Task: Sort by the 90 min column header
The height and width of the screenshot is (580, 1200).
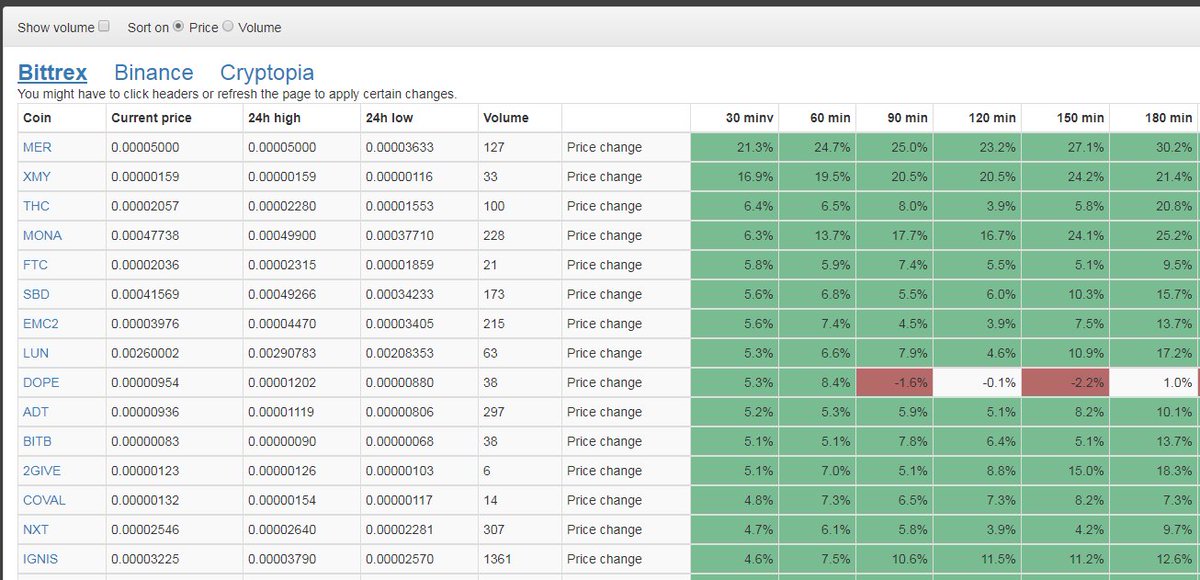Action: tap(894, 118)
